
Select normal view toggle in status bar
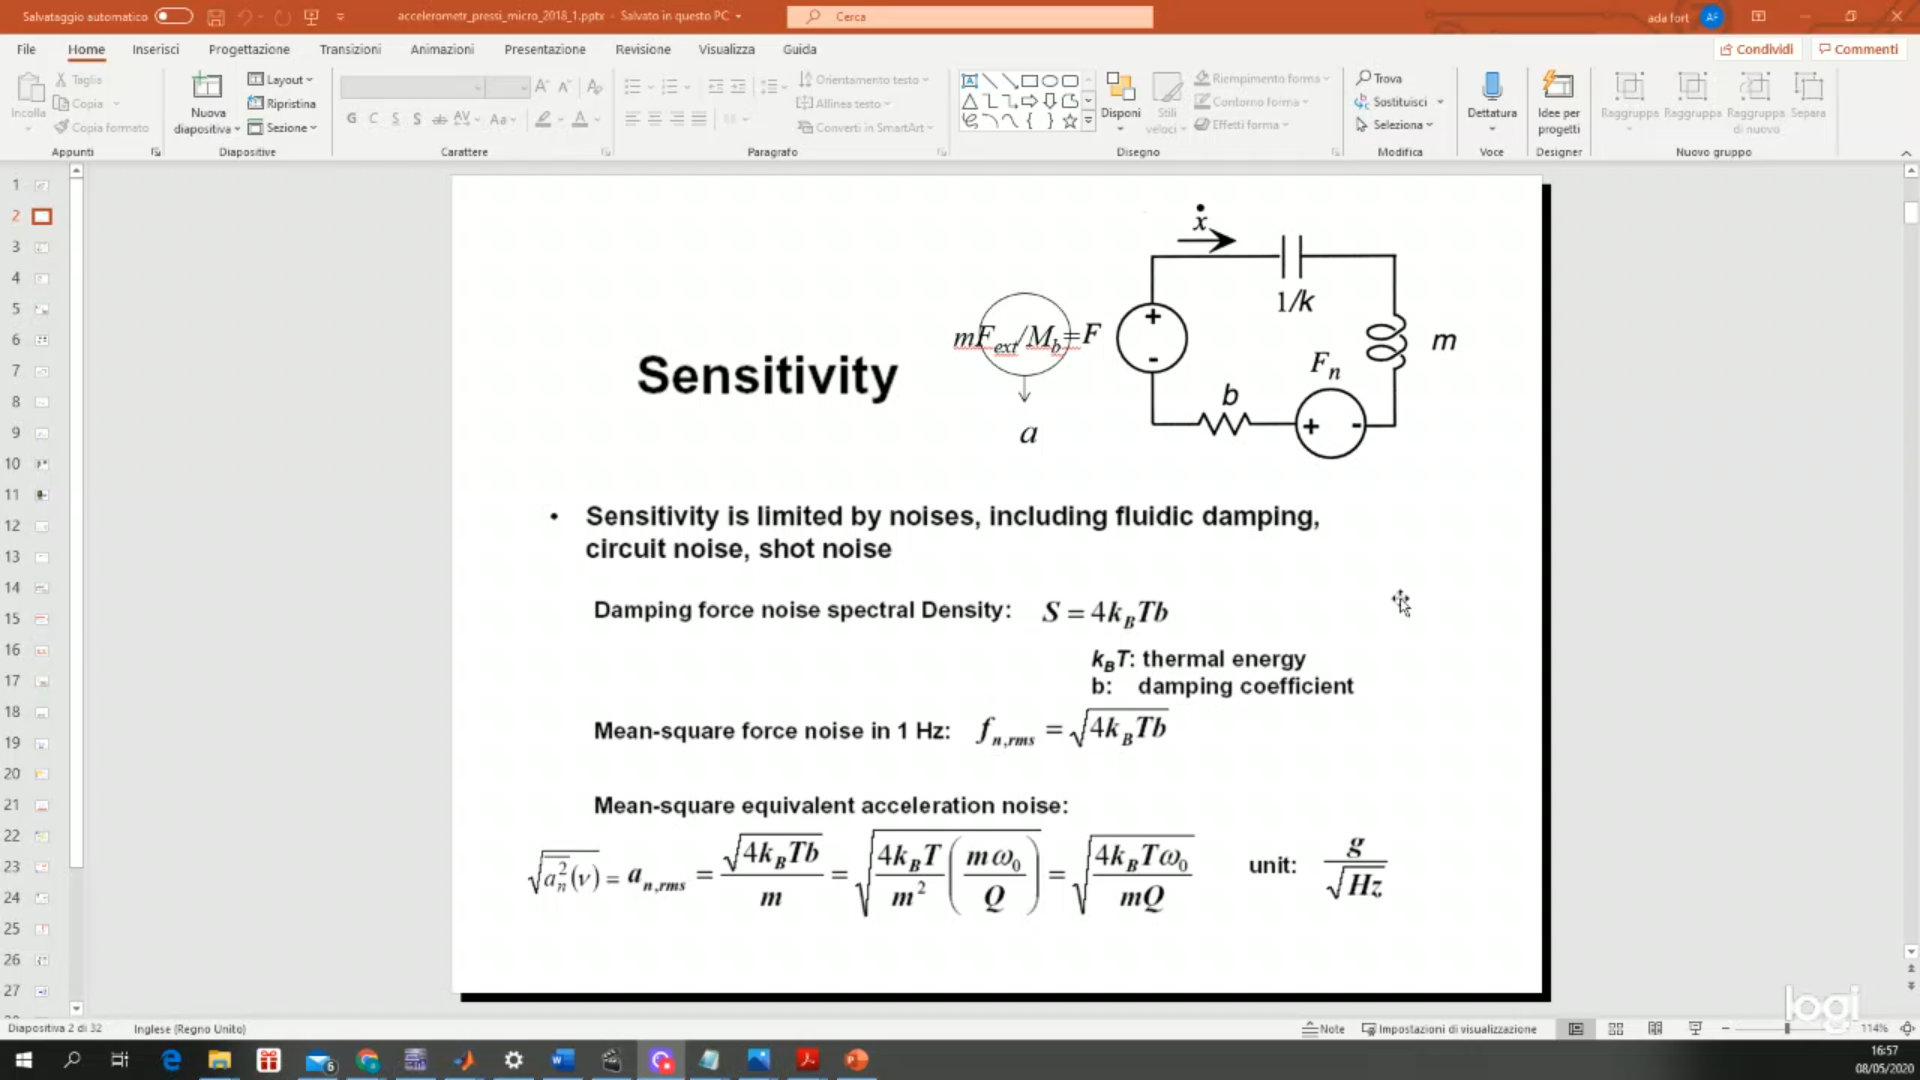[x=1576, y=1028]
